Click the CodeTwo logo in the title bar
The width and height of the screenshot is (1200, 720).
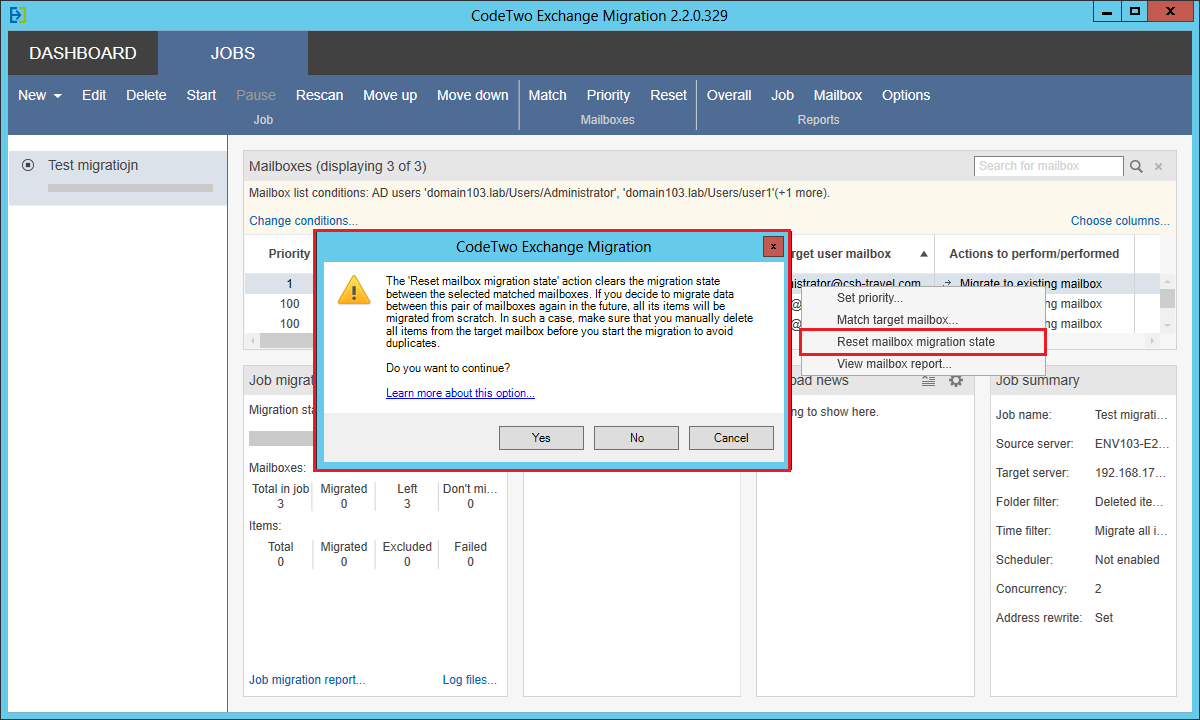[16, 15]
